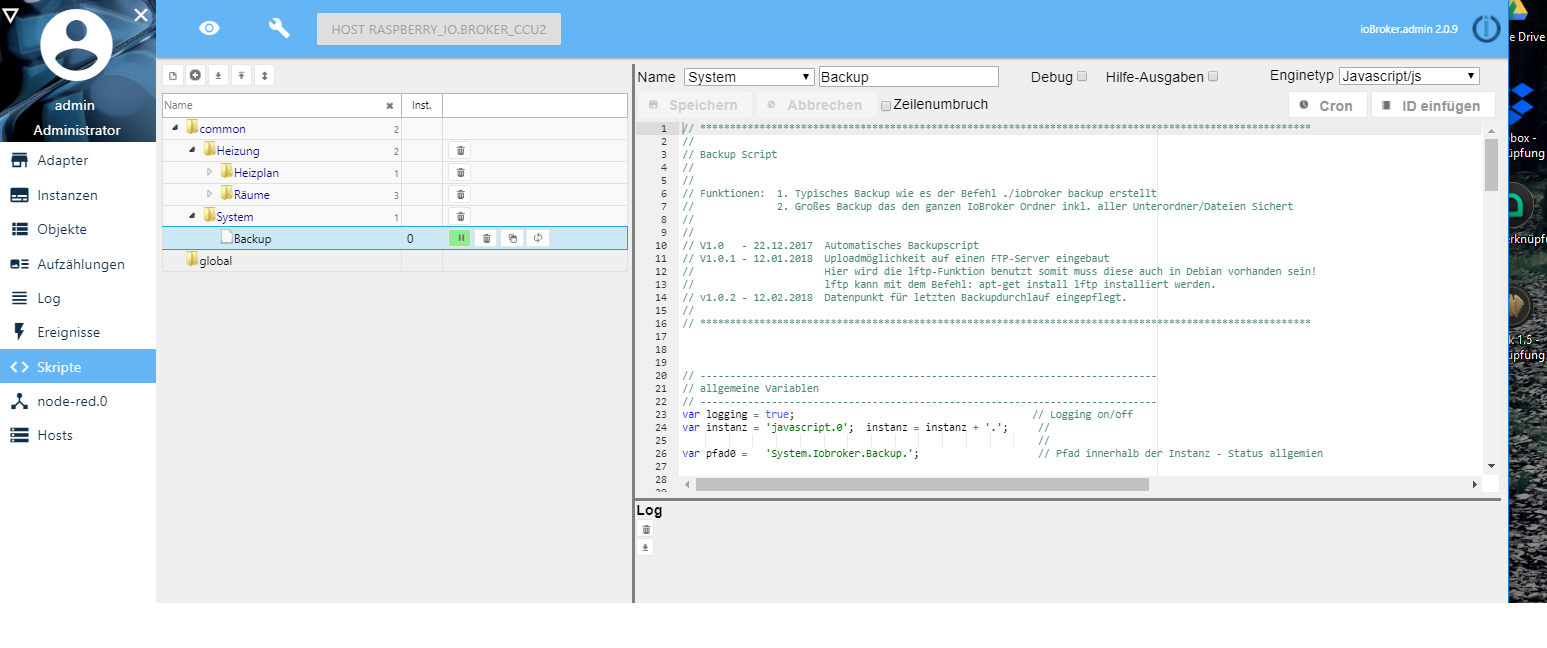The width and height of the screenshot is (1547, 648).
Task: Click the Inst. column header
Action: click(x=422, y=105)
